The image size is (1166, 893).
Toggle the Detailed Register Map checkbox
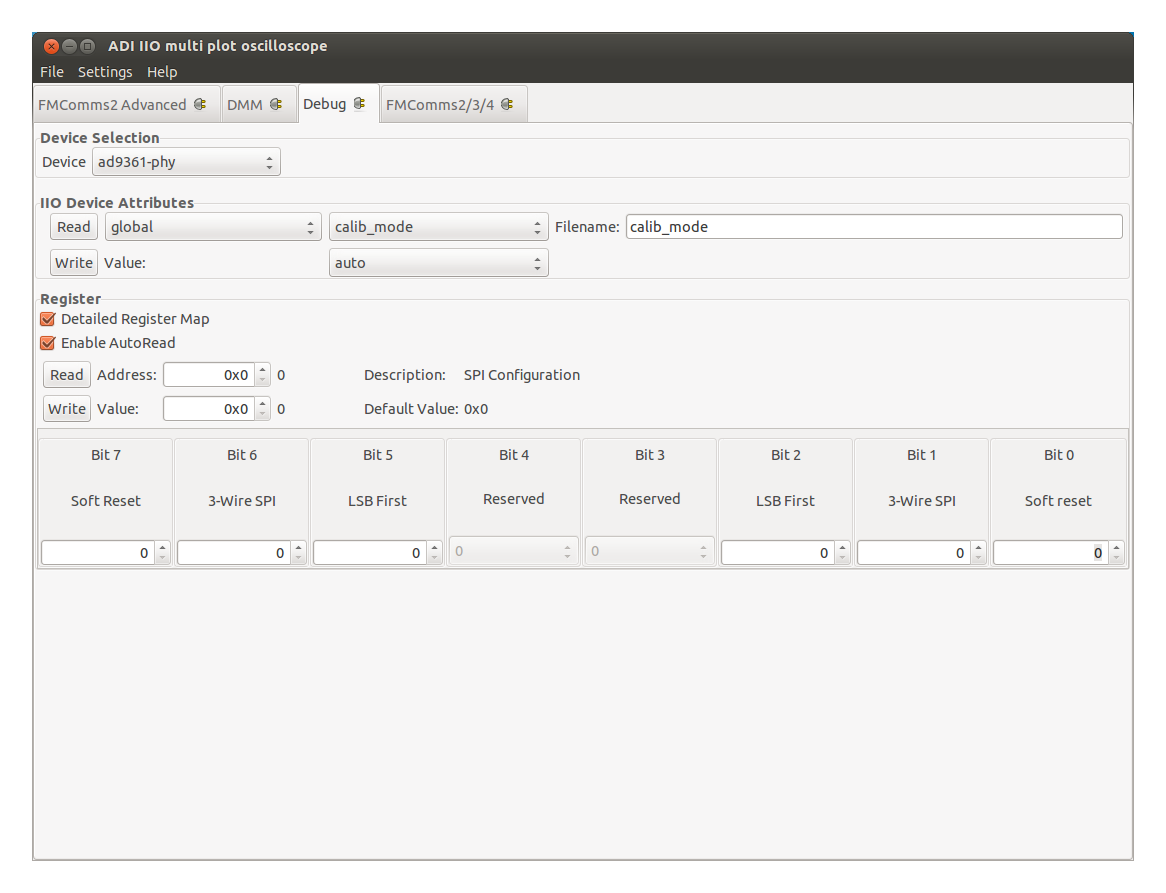(46, 318)
